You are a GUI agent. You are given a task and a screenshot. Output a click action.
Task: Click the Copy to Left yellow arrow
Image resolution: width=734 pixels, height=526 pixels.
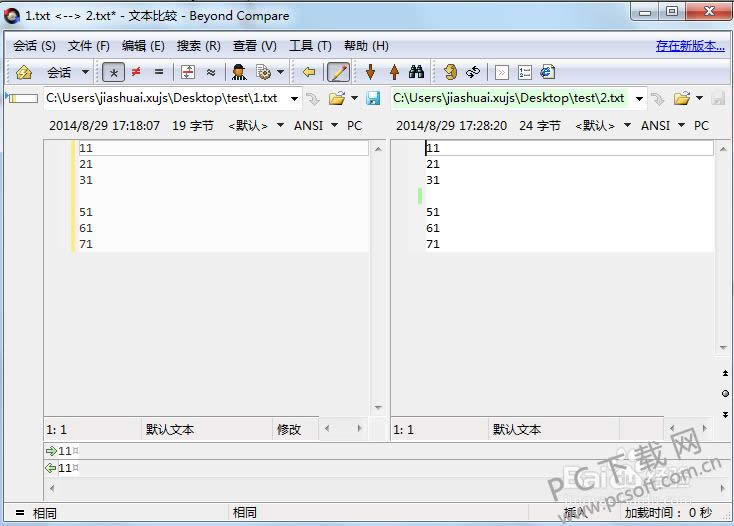coord(309,72)
